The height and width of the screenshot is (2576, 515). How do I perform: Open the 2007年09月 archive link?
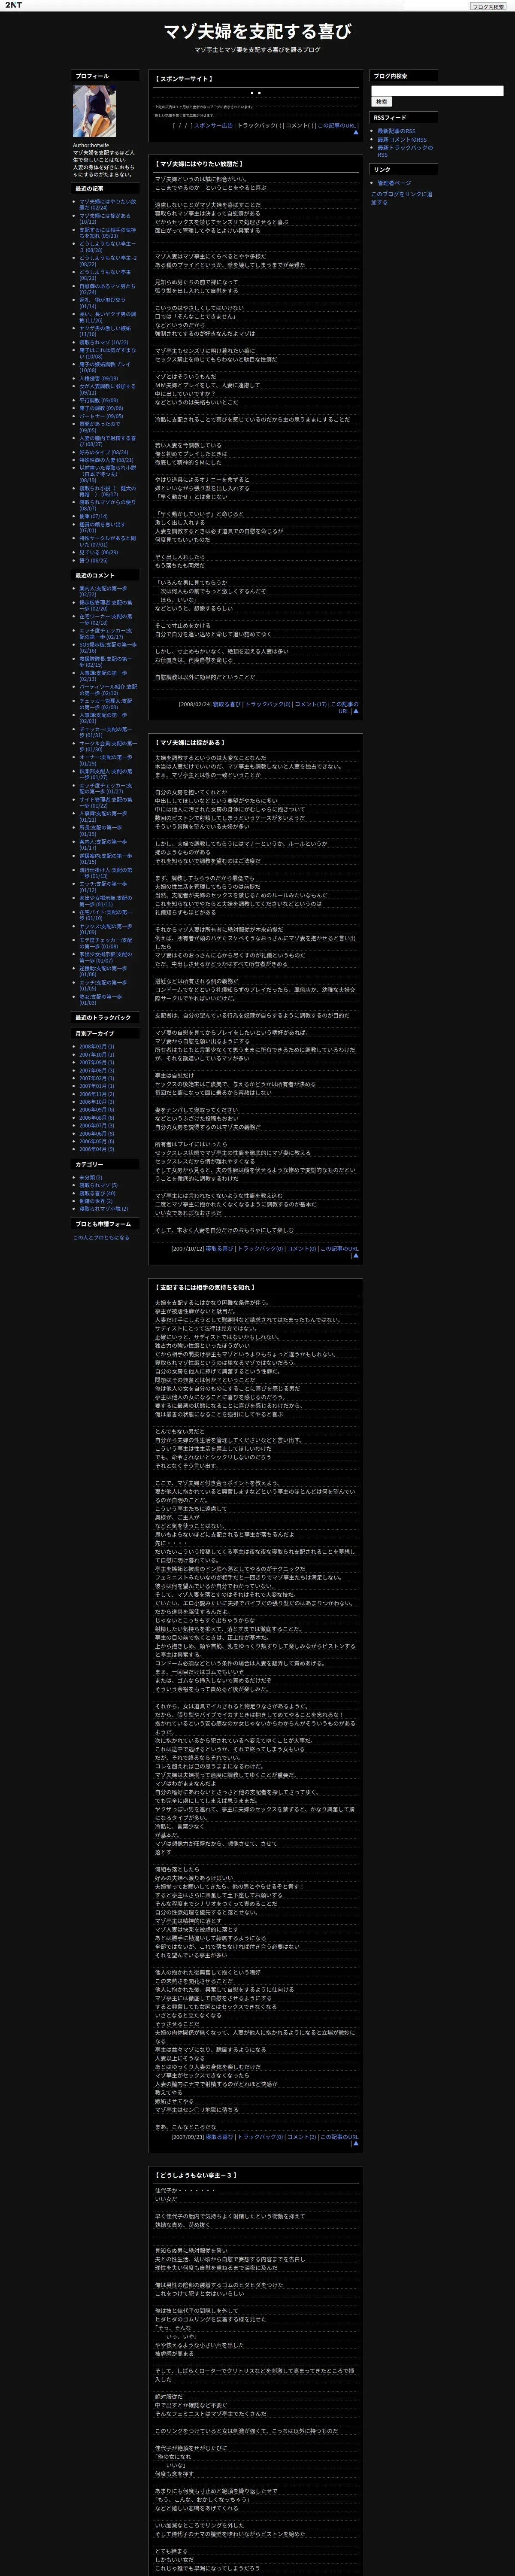click(97, 1062)
